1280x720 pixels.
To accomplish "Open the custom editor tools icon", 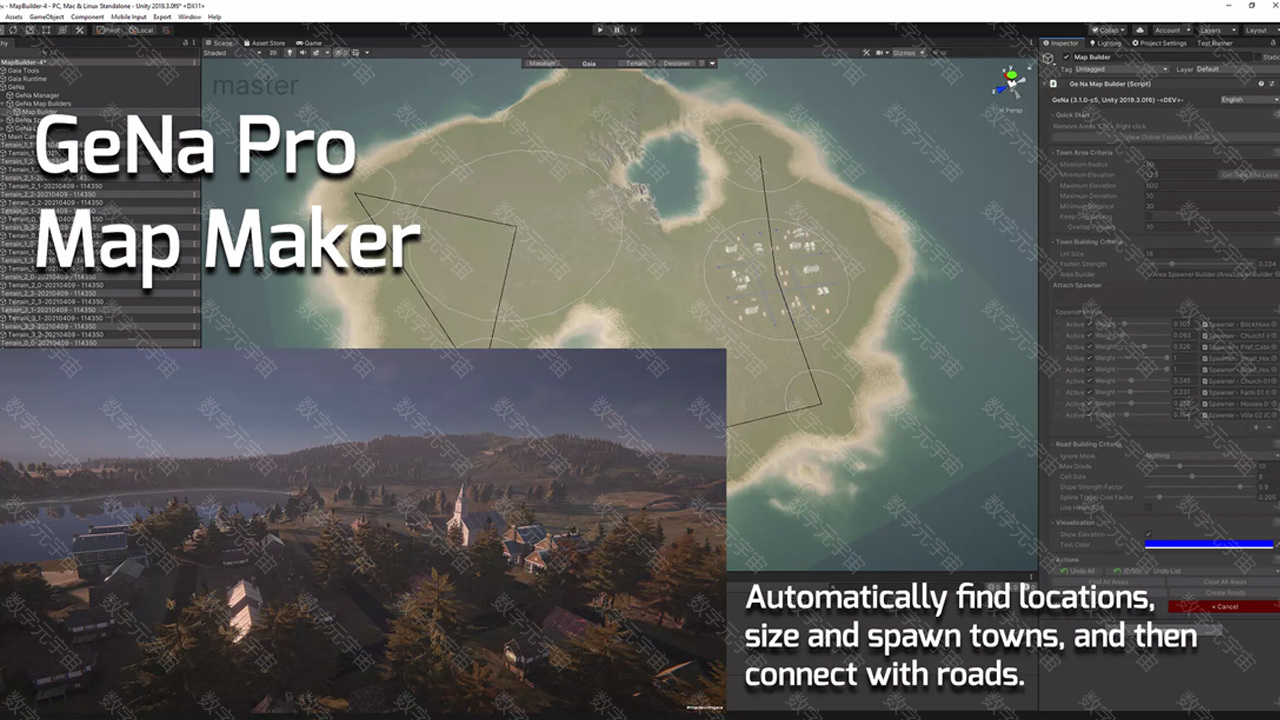I will click(80, 30).
